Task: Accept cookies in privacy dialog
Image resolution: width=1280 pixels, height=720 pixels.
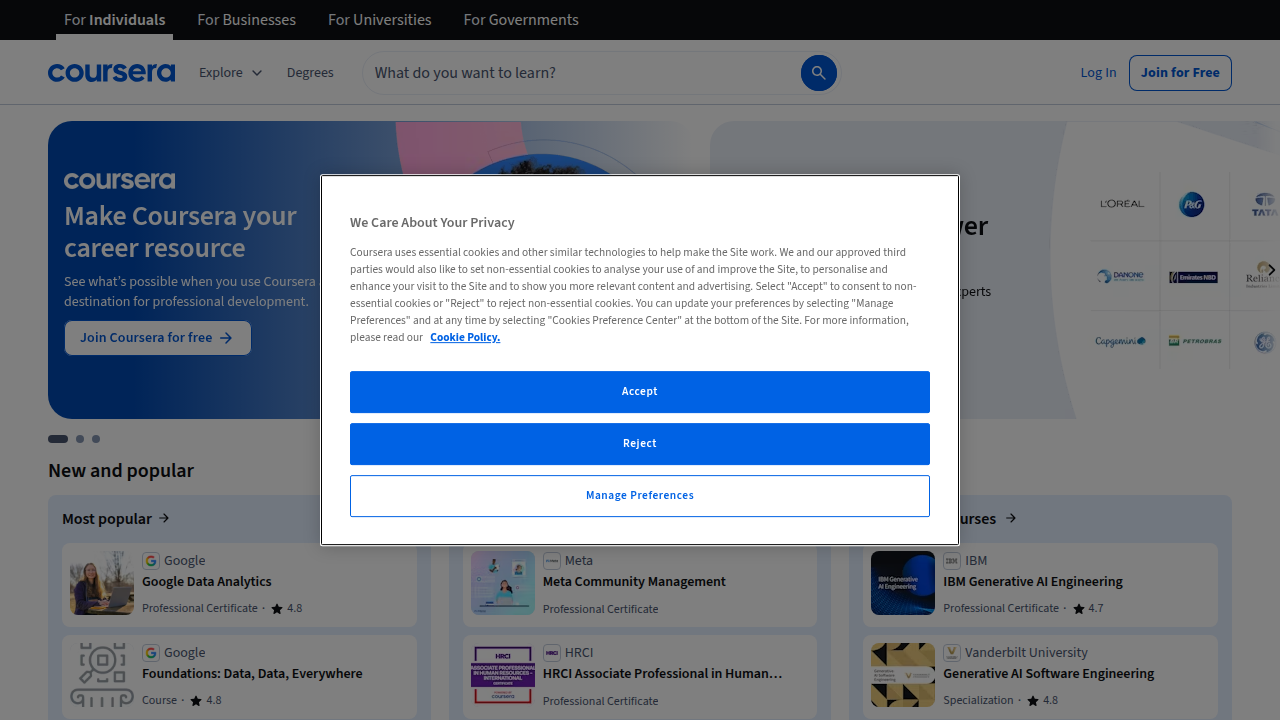Action: 640,392
